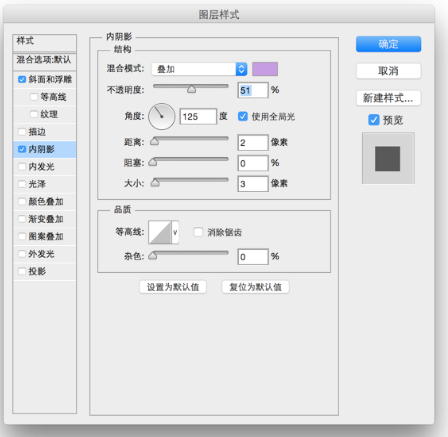The width and height of the screenshot is (448, 437).
Task: Click the preview thumbnail square
Action: point(388,158)
